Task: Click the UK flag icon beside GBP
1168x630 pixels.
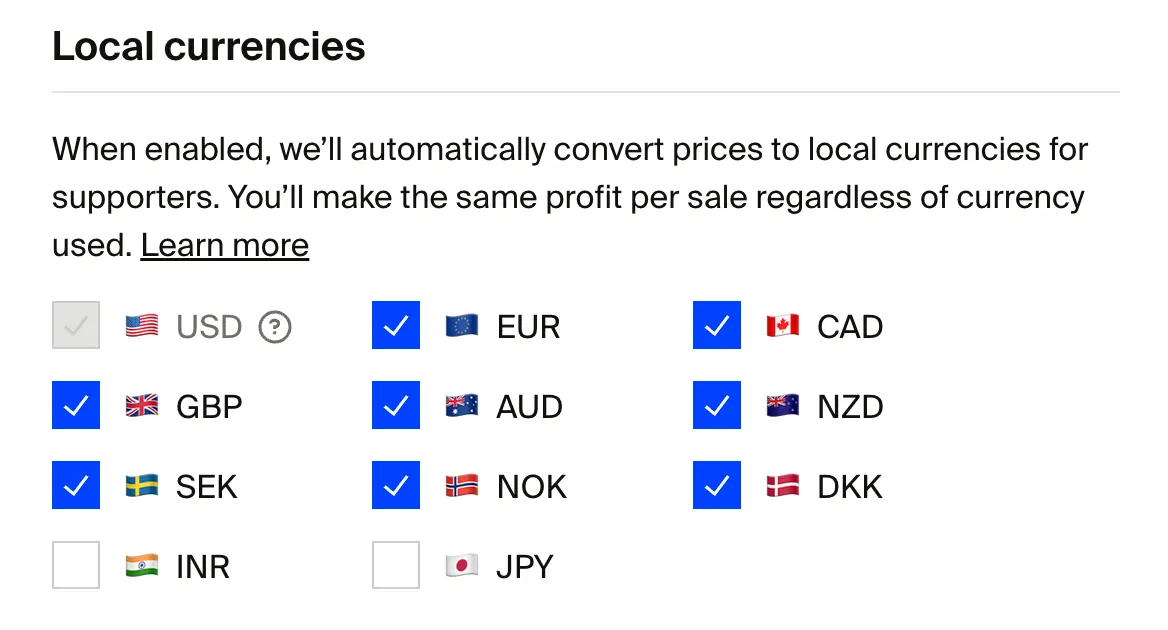Action: (140, 405)
